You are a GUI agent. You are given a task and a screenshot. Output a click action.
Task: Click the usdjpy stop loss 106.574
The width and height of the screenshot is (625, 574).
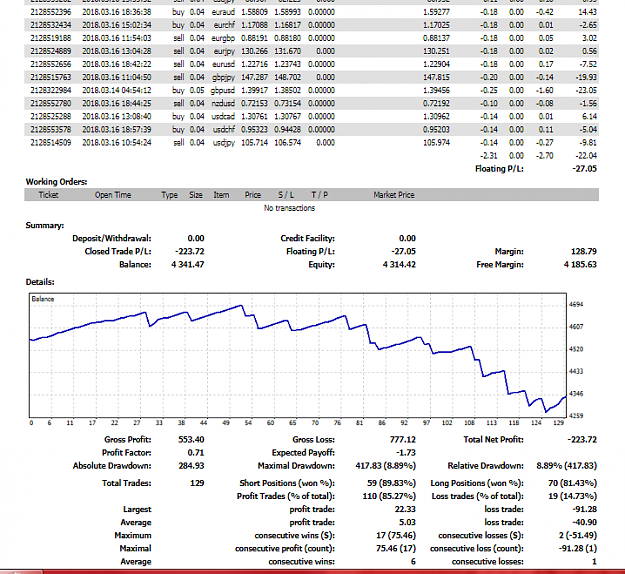(287, 143)
